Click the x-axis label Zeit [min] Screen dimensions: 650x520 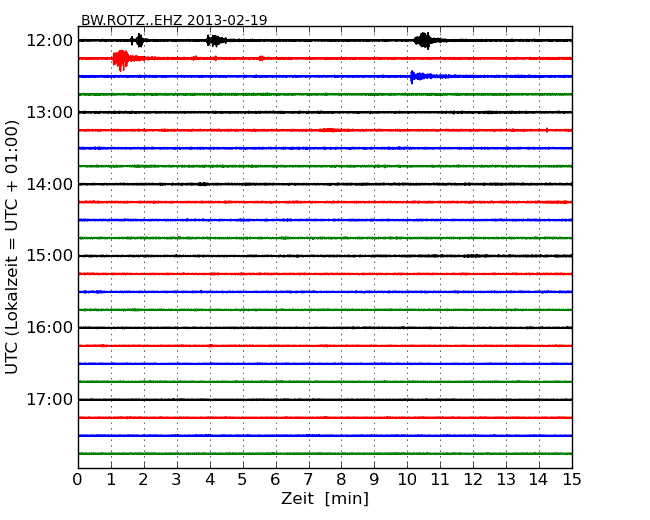[325, 498]
